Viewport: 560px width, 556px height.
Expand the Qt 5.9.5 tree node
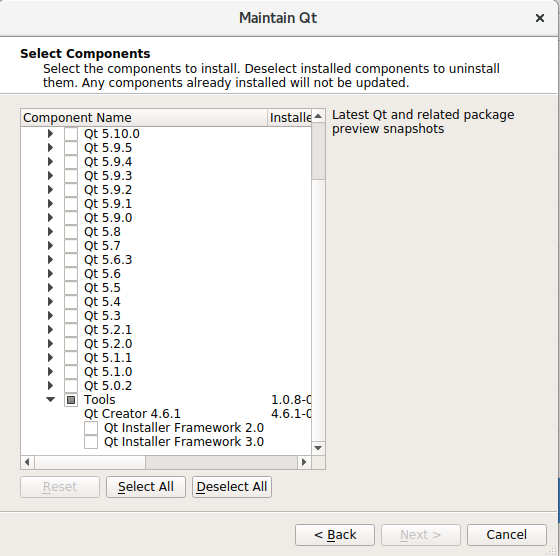50,147
